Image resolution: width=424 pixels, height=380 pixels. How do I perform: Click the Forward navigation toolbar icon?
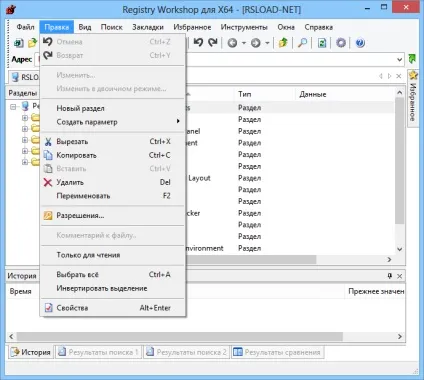[x=256, y=43]
